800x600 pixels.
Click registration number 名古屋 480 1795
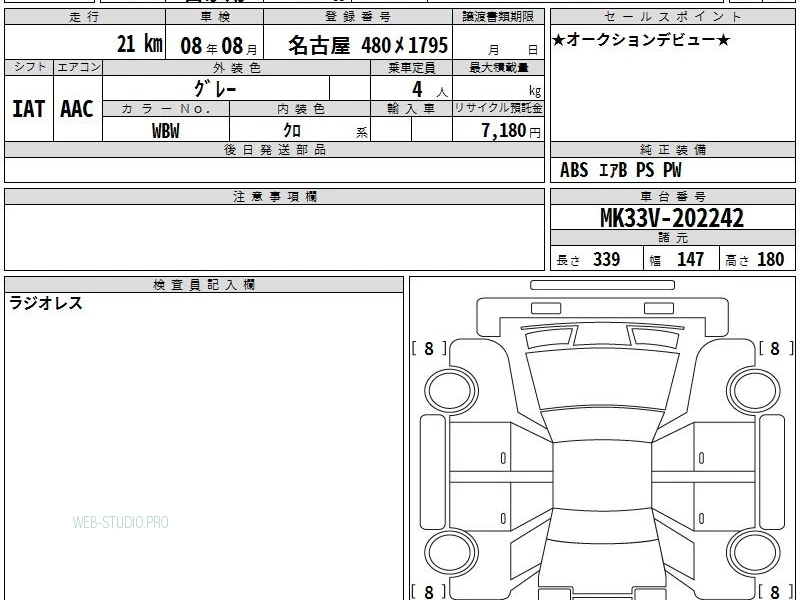point(368,45)
